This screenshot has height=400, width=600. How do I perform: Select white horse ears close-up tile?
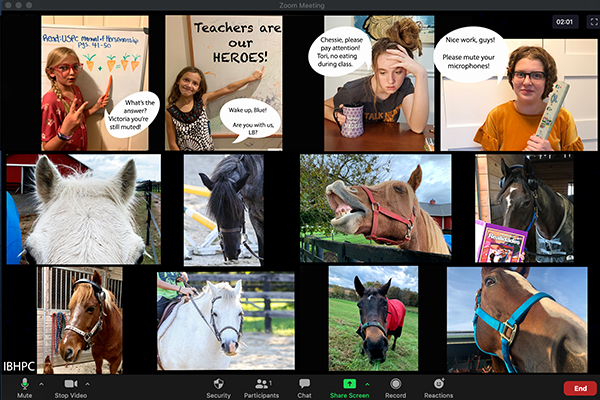[83, 209]
